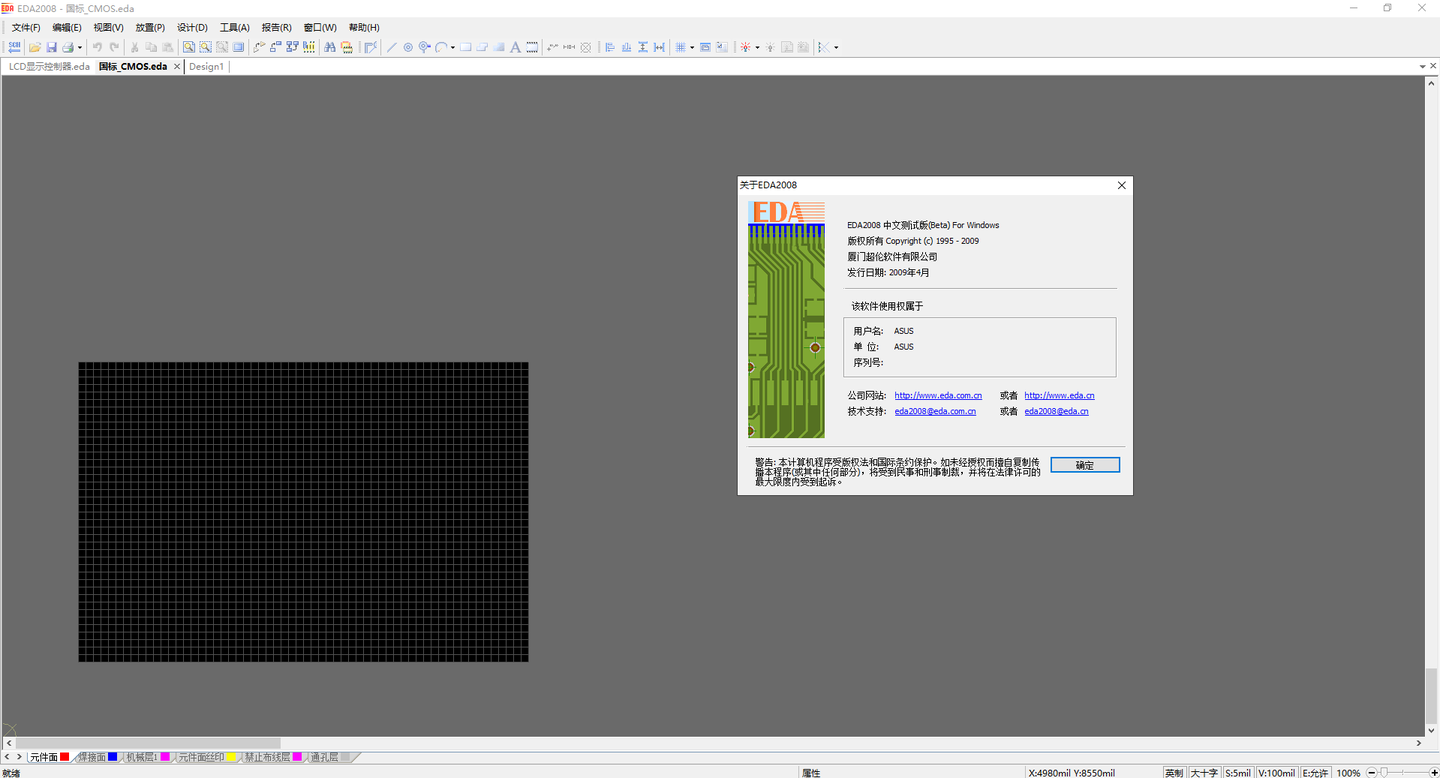
Task: Click the red highlight starburst icon
Action: point(745,47)
